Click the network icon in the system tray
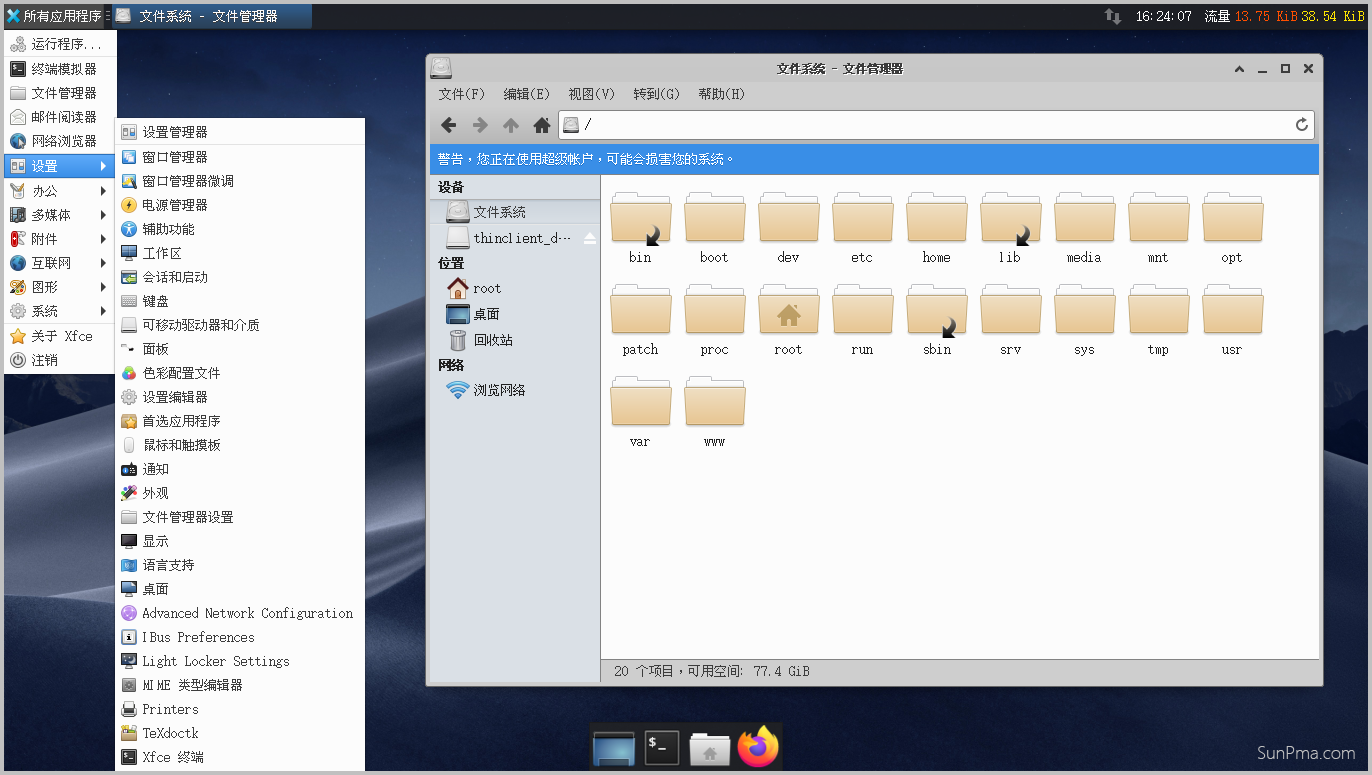This screenshot has height=775, width=1372. [1112, 15]
